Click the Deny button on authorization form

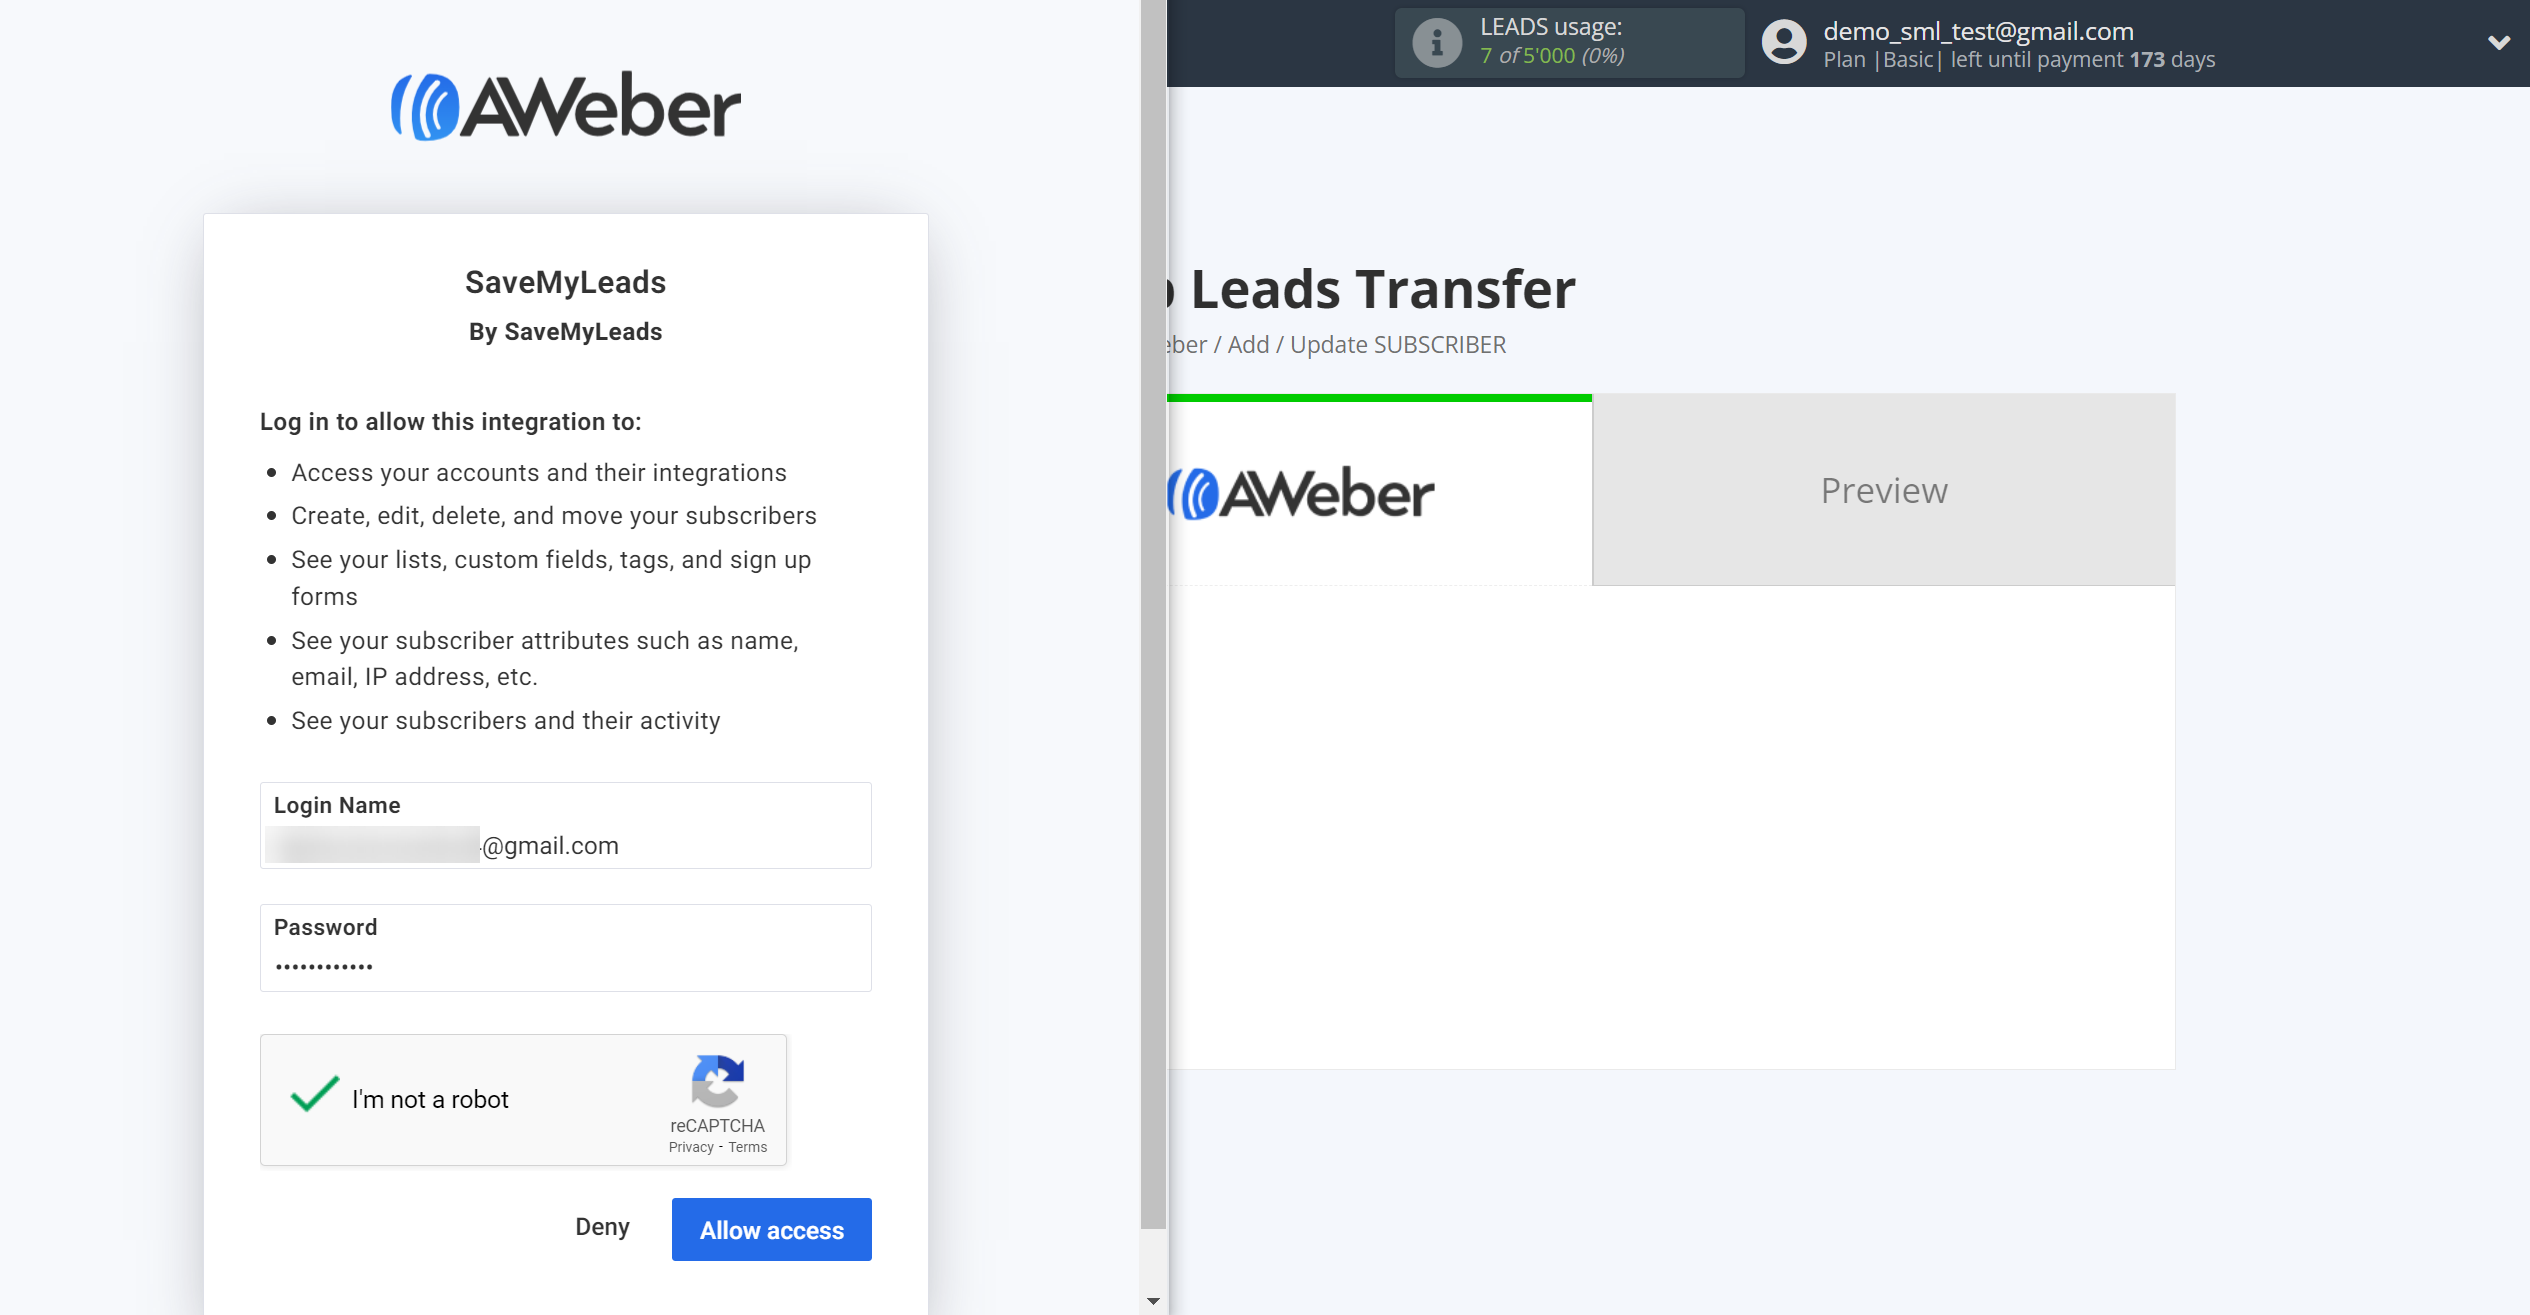(x=604, y=1228)
